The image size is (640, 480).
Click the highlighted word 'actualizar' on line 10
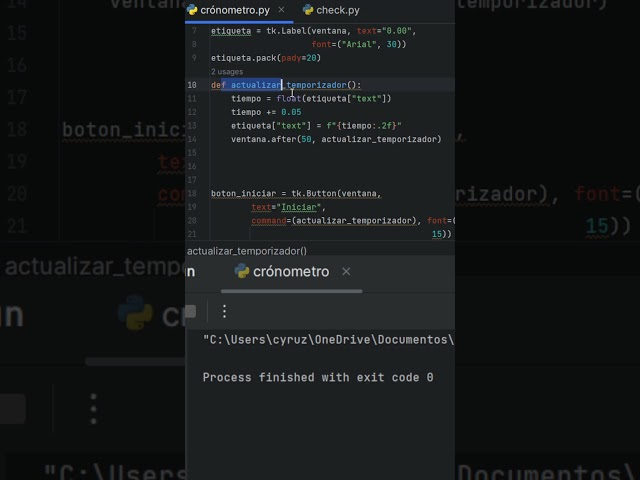point(256,85)
